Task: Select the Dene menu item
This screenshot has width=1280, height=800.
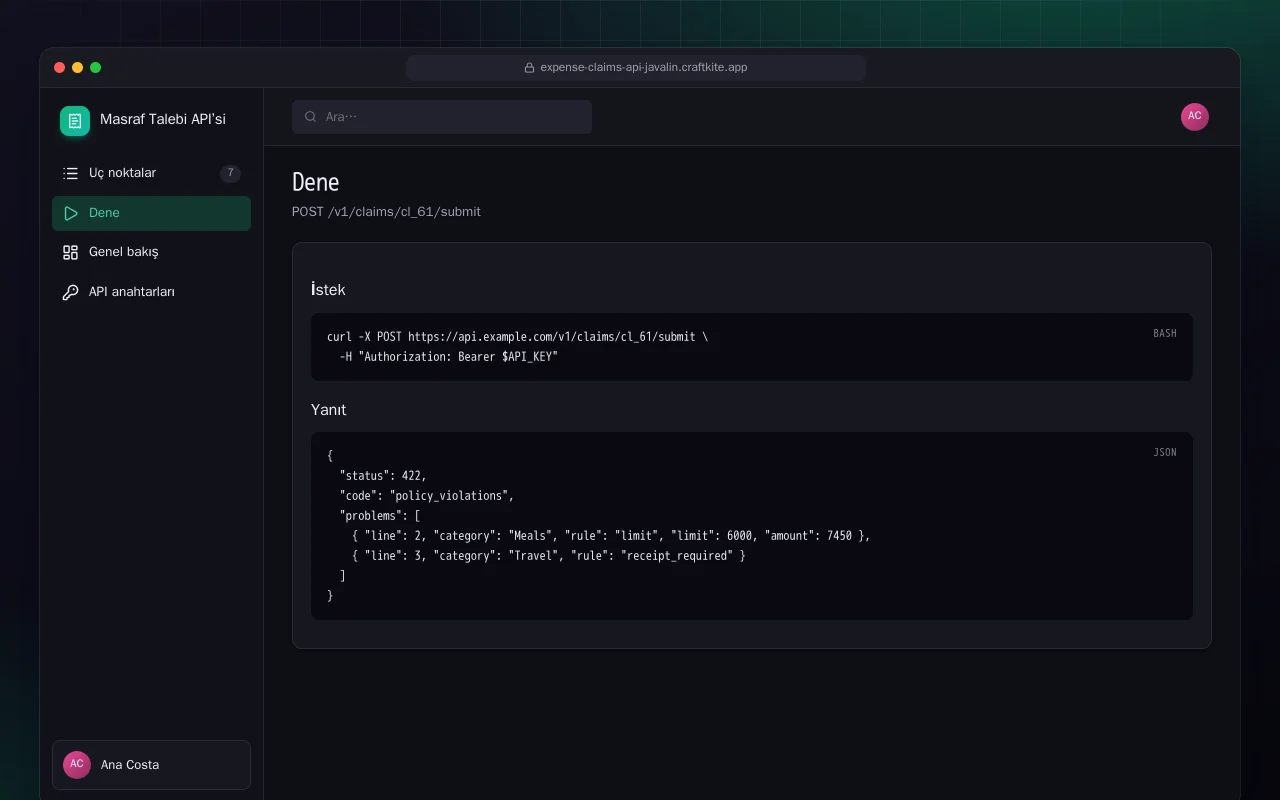Action: (x=151, y=213)
